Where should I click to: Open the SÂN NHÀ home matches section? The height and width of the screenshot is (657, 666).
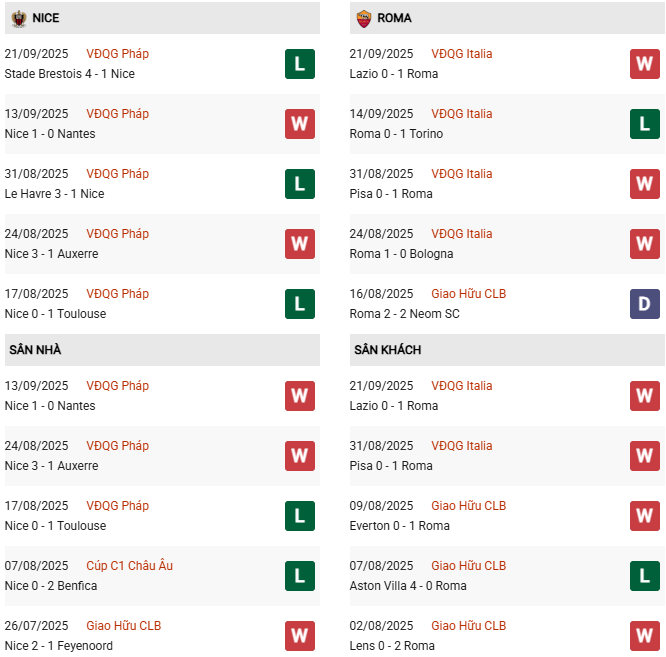pyautogui.click(x=36, y=350)
